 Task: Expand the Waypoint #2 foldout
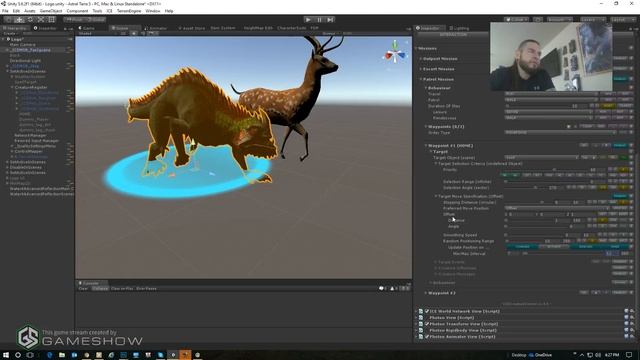(x=426, y=293)
